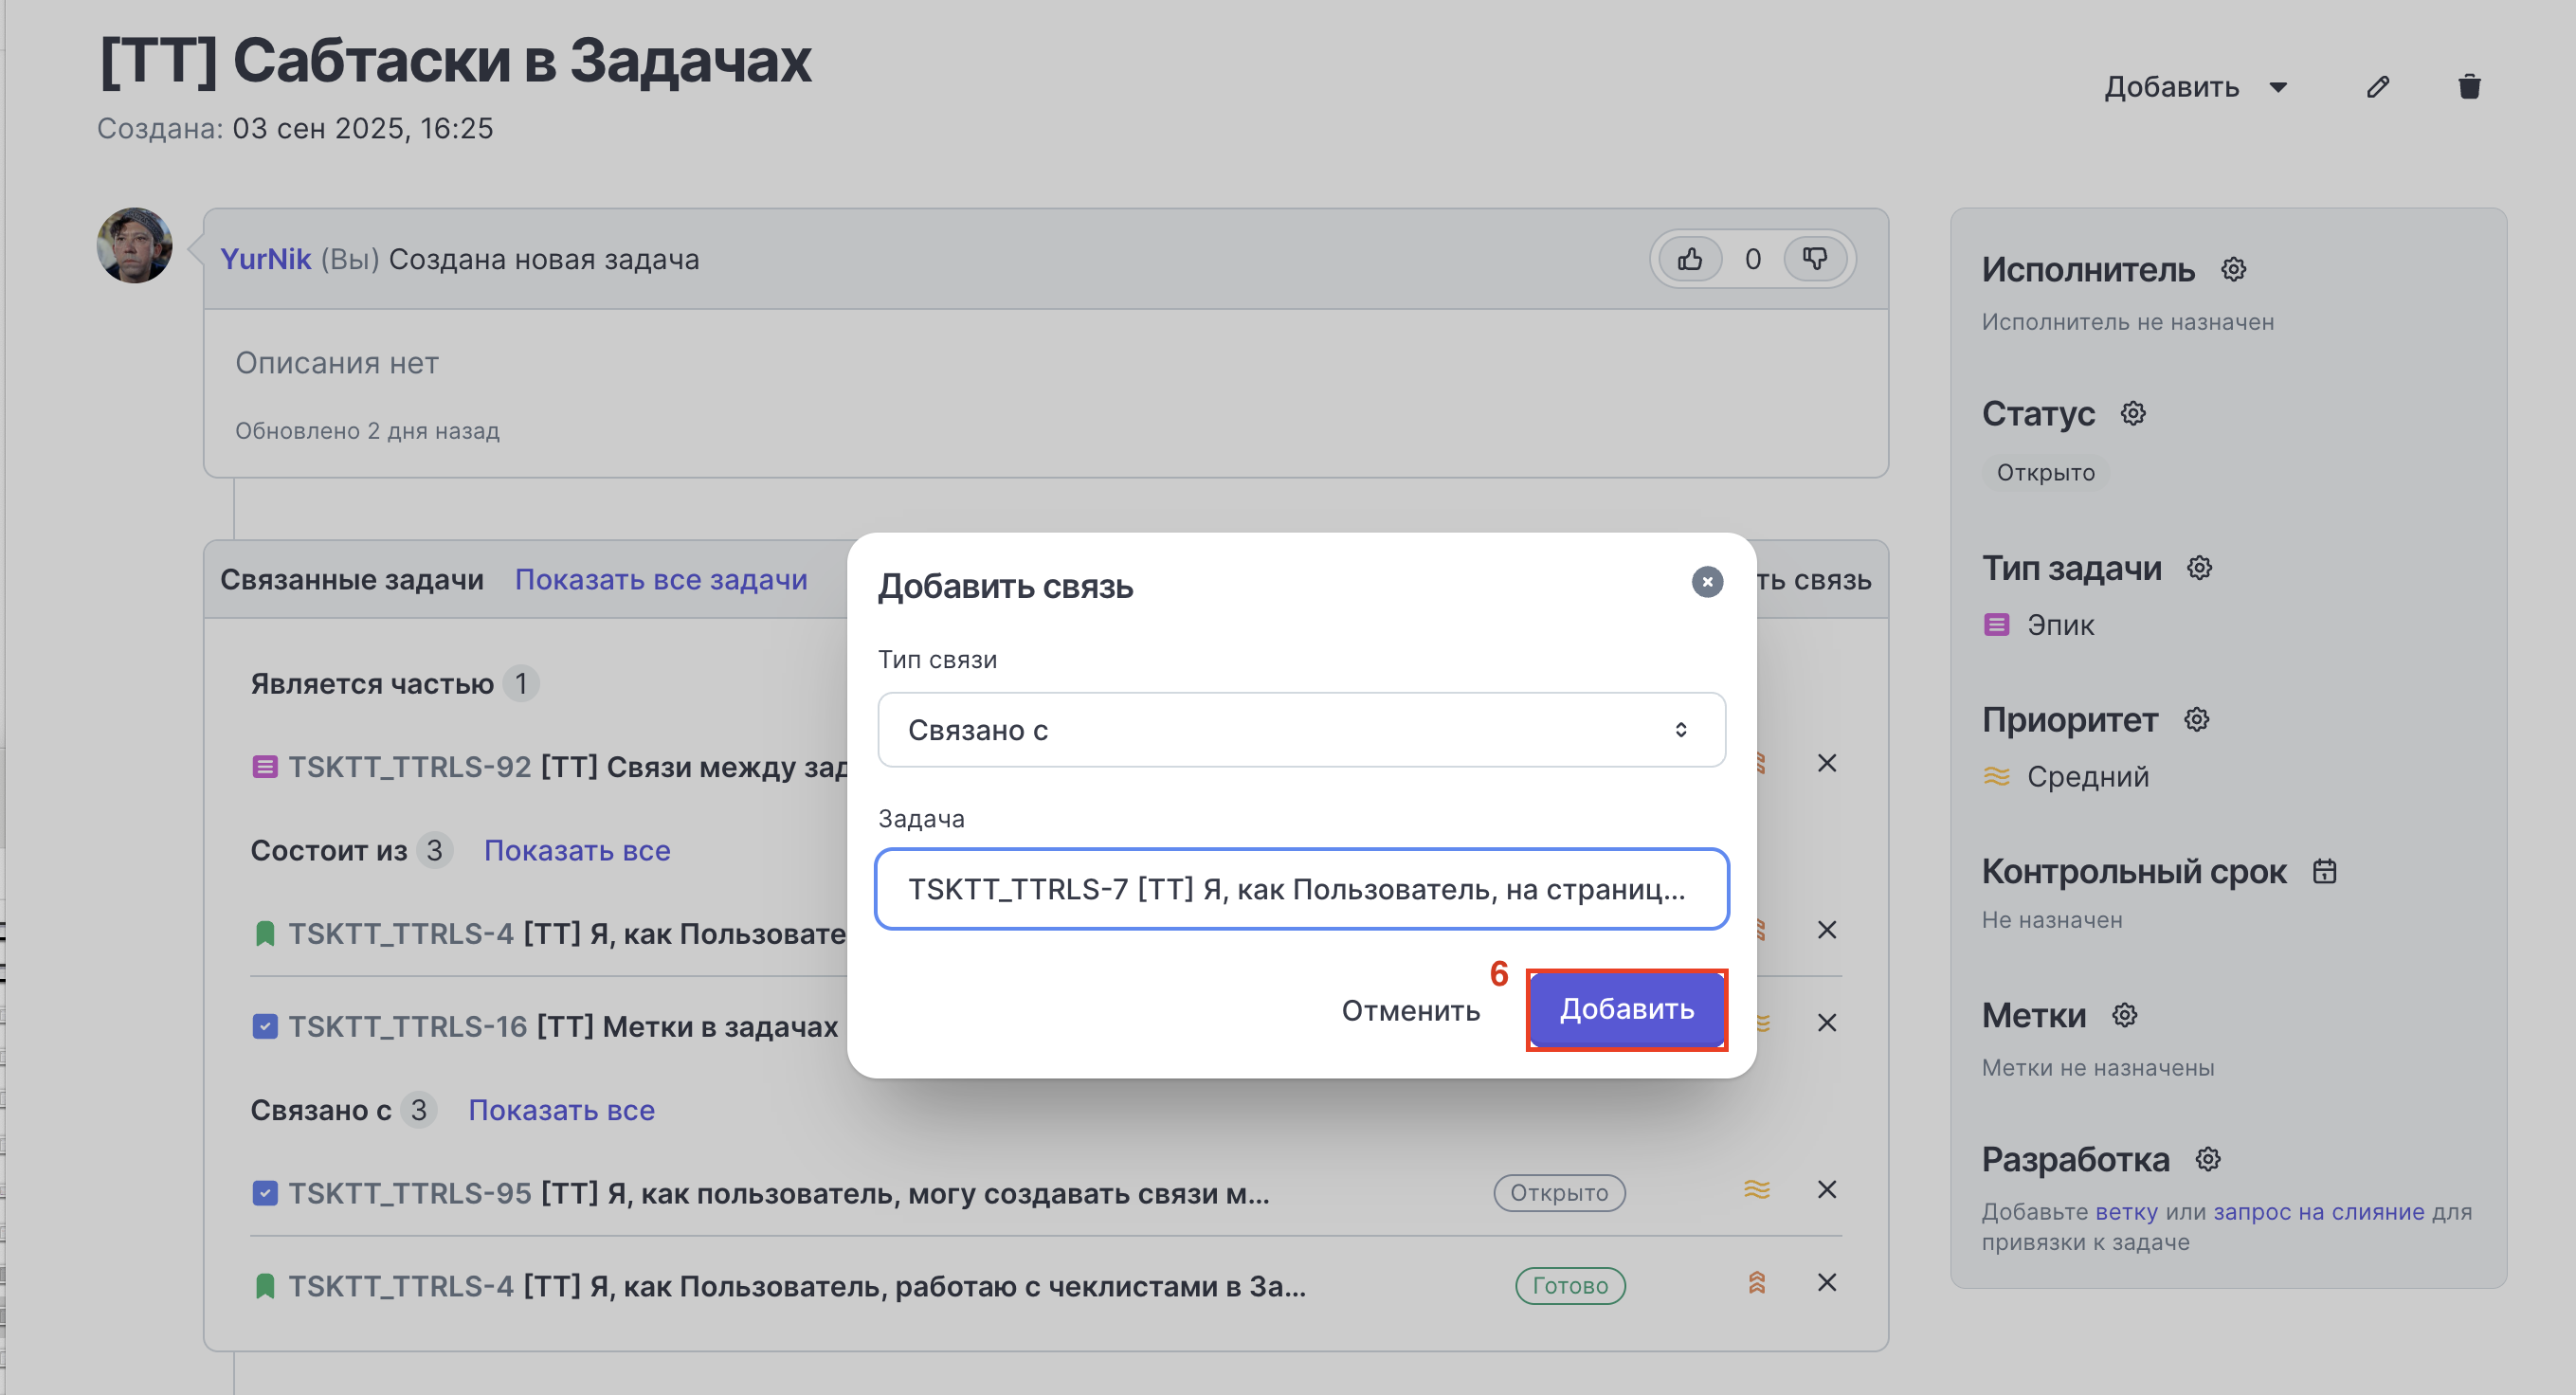2576x1395 pixels.
Task: Click the ветку link in Разработка
Action: tap(2126, 1211)
